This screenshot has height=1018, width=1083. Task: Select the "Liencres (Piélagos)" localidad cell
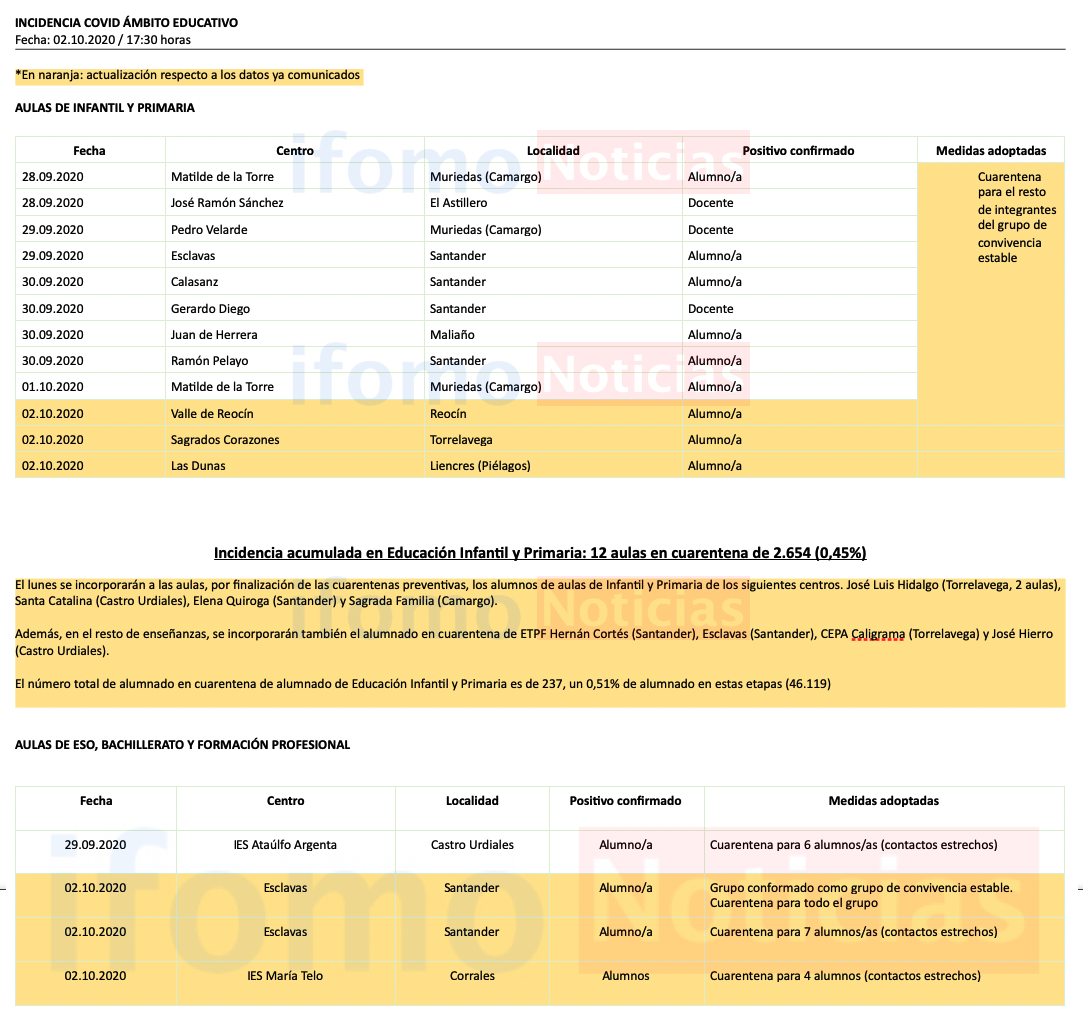tap(480, 466)
